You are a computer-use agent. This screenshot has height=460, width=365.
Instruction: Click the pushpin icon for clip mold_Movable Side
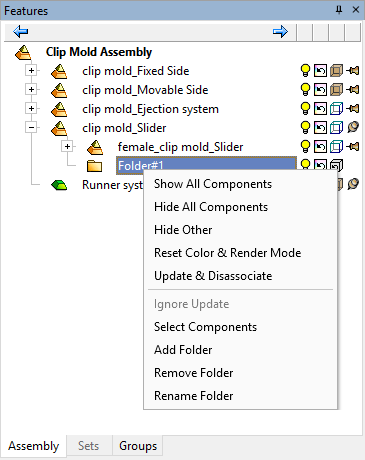pos(353,90)
